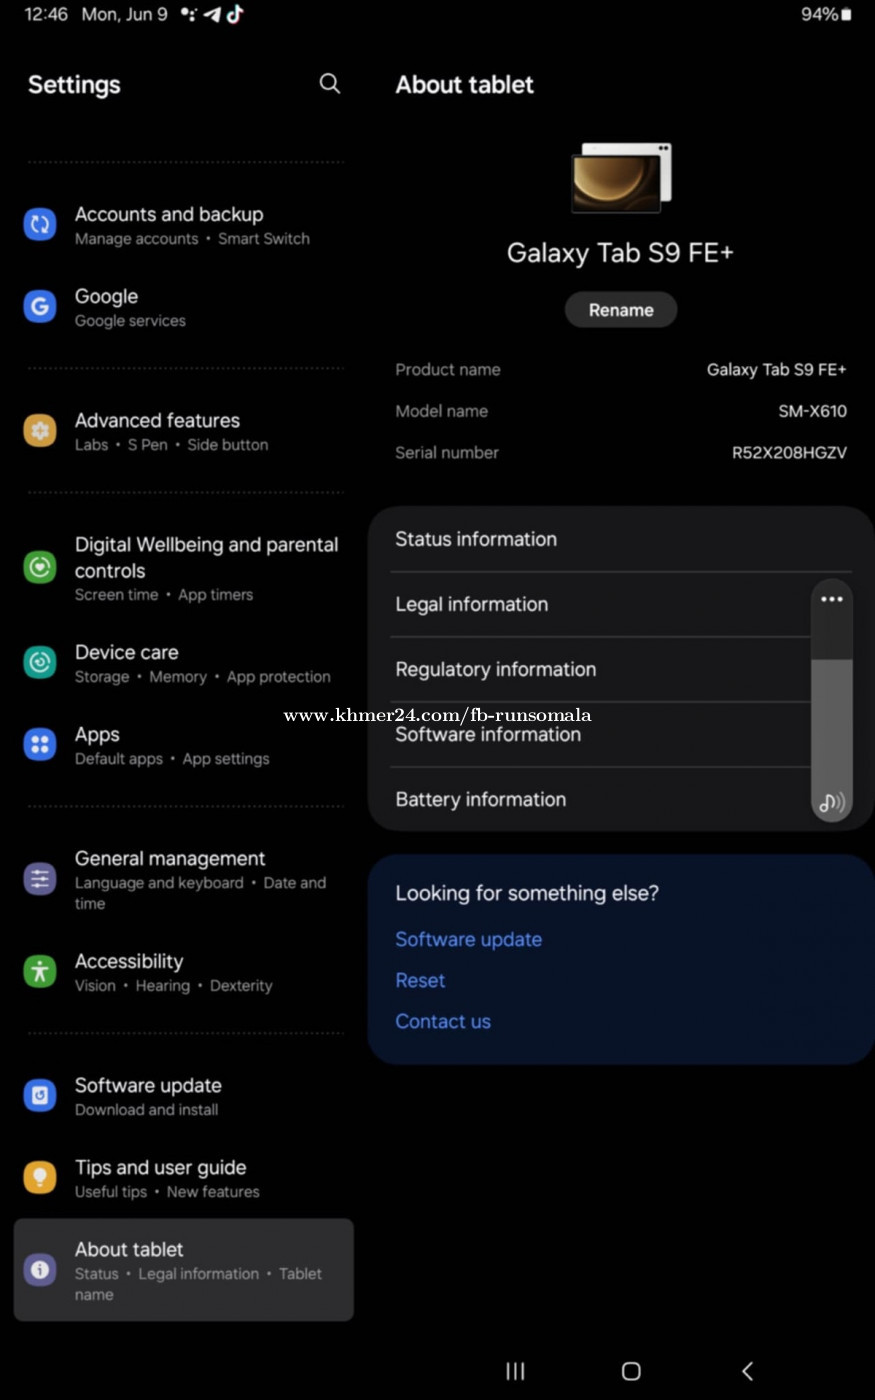Click the Rename button

(x=621, y=310)
